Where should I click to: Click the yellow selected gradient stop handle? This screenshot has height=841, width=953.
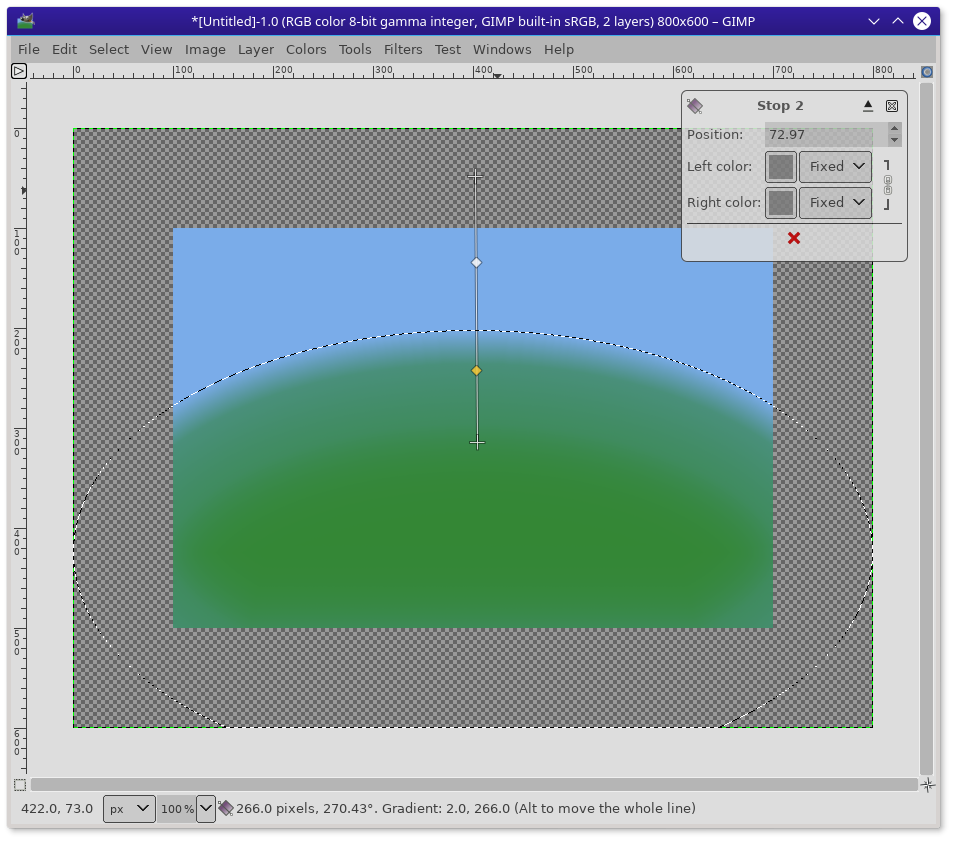(x=477, y=371)
